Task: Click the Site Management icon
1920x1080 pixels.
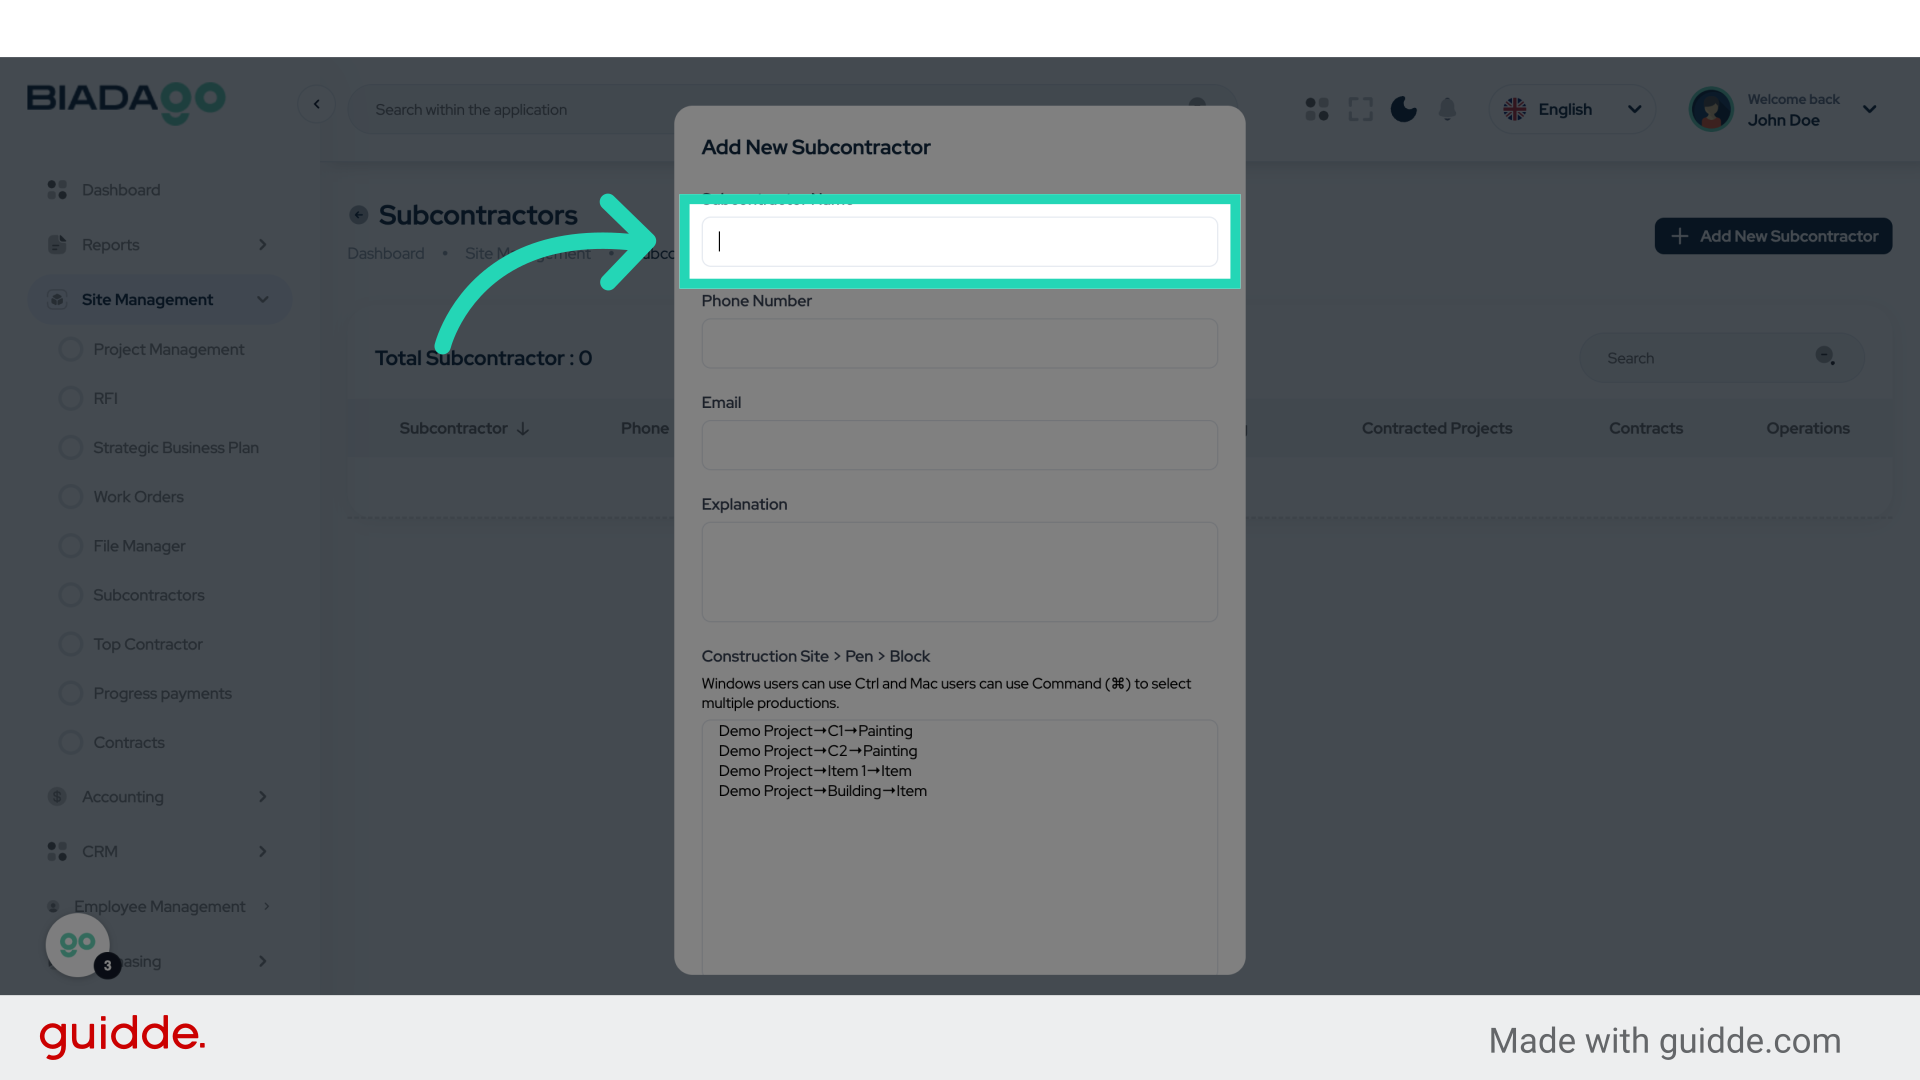Action: [x=55, y=299]
